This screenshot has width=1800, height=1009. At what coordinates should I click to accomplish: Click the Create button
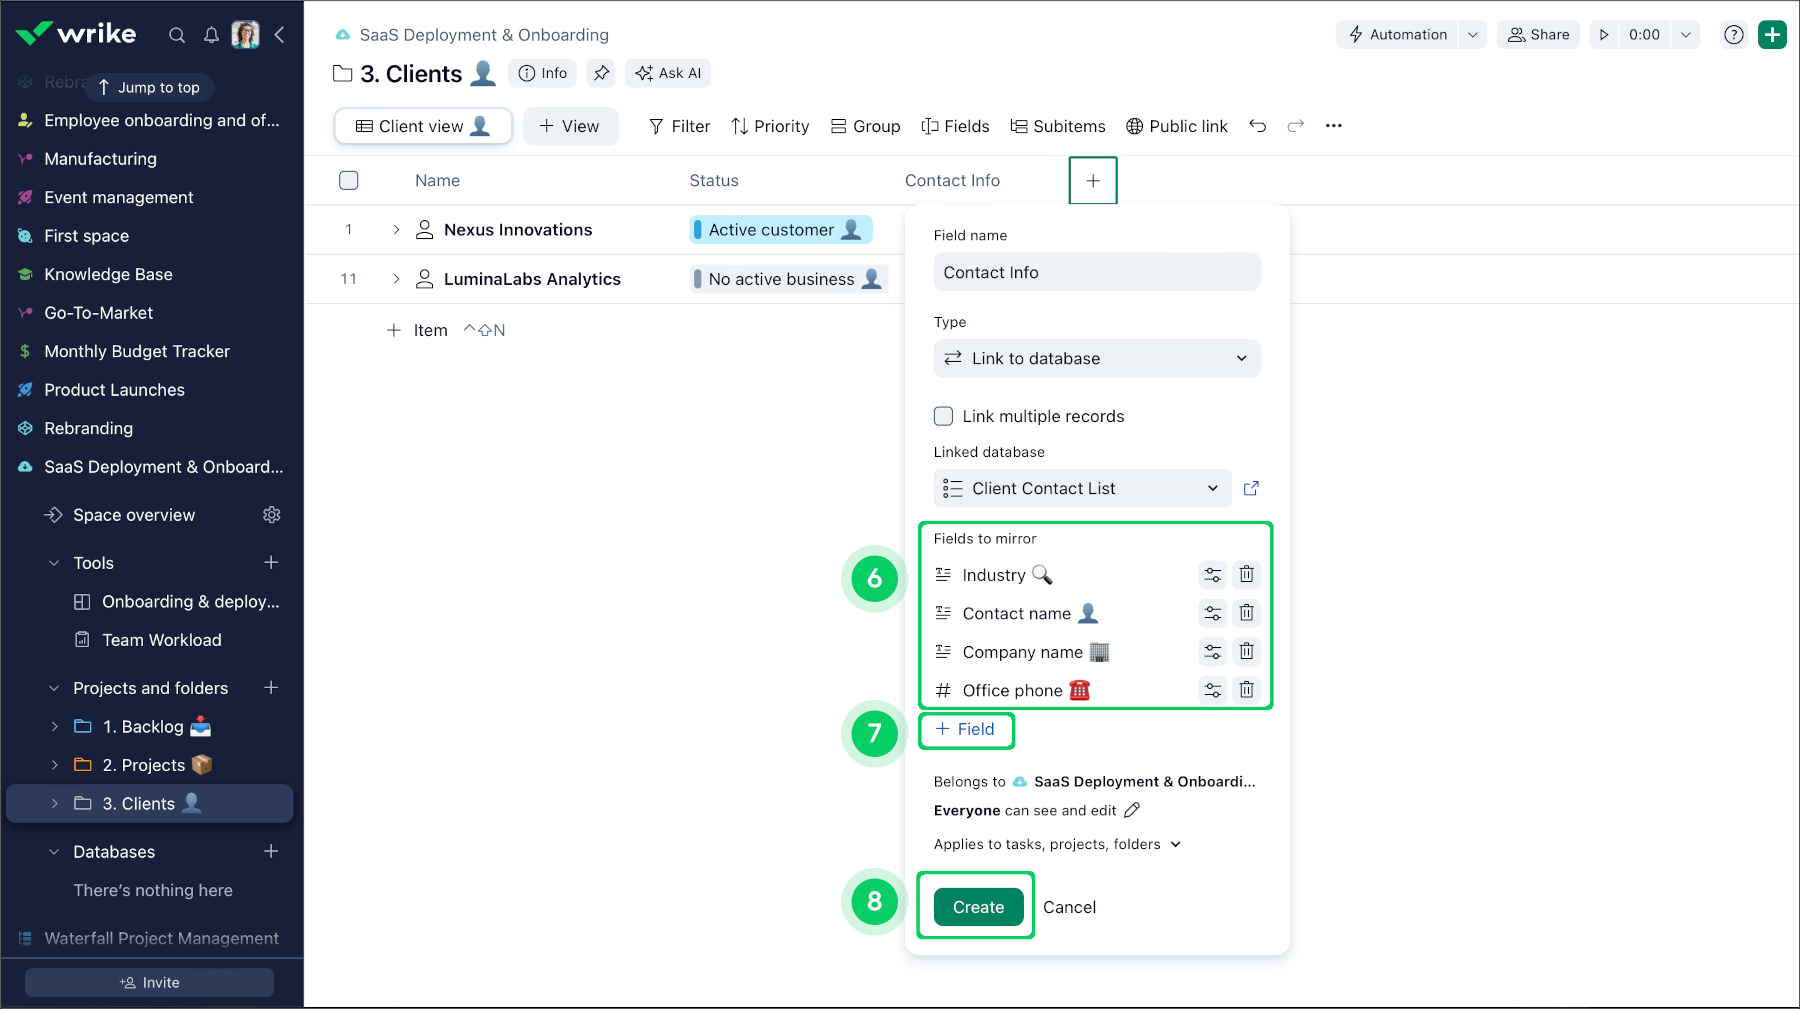point(977,906)
